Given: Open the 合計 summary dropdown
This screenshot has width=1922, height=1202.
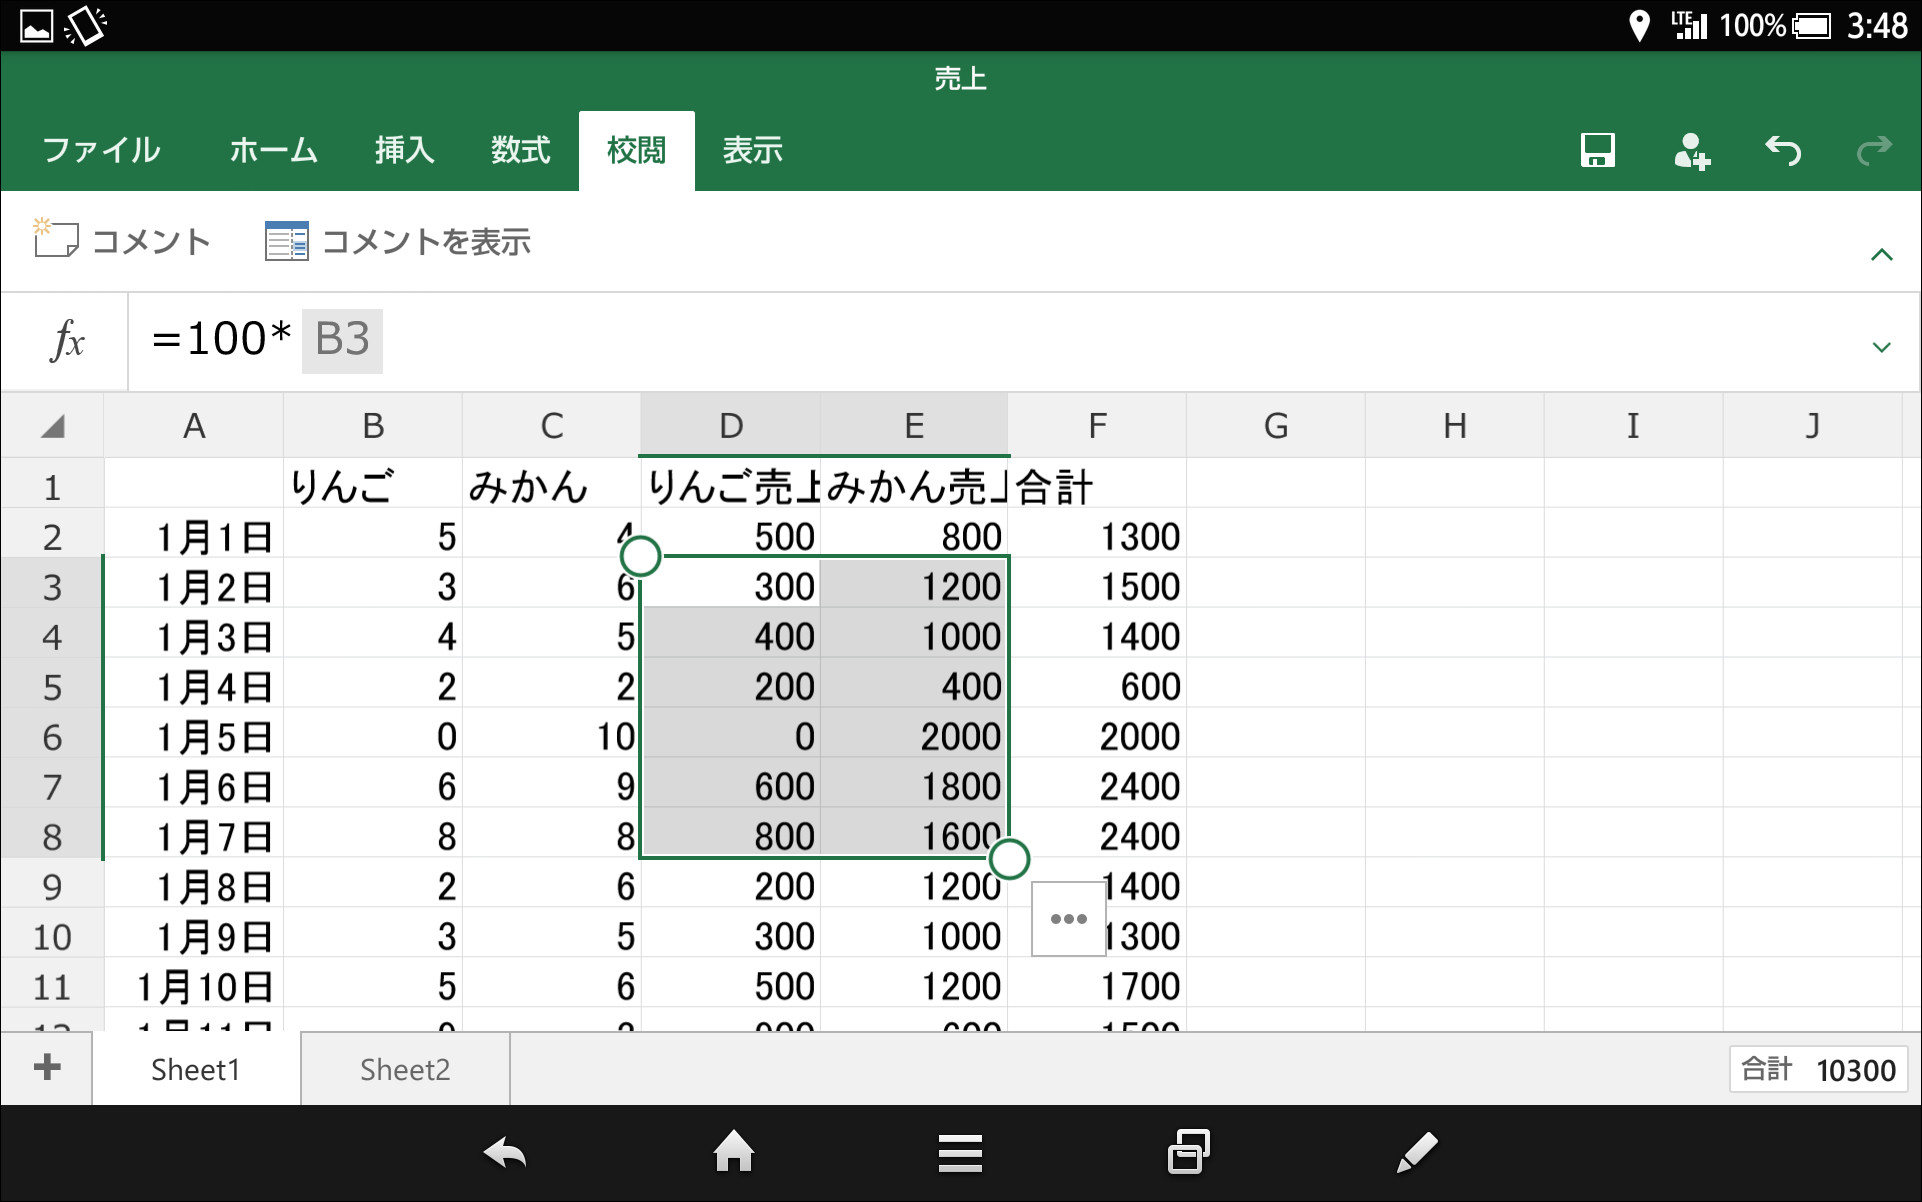Looking at the screenshot, I should click(x=1818, y=1069).
